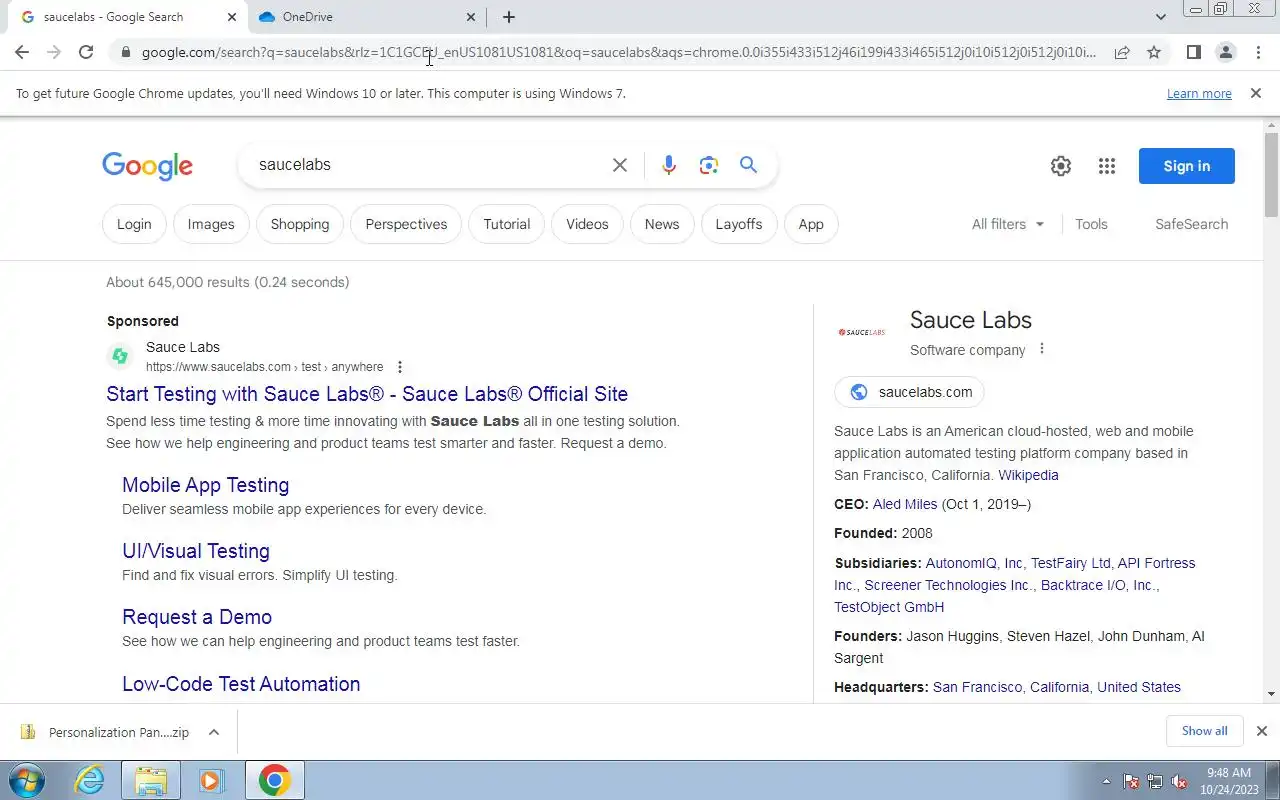Click the share page icon in address bar
Screen dimensions: 1280x800
[1122, 52]
